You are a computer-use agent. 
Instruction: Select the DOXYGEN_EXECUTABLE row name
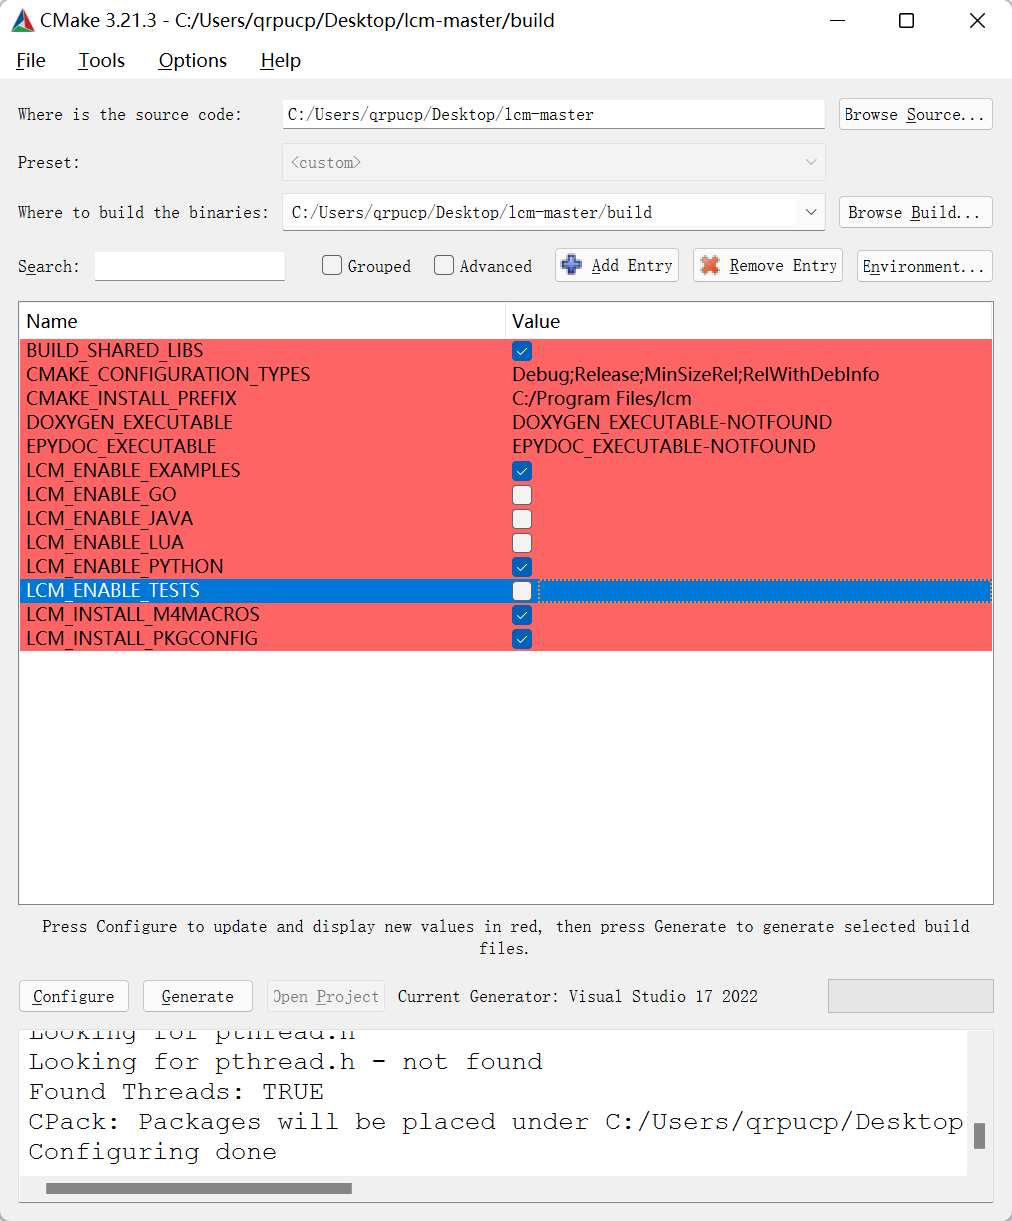[x=129, y=422]
